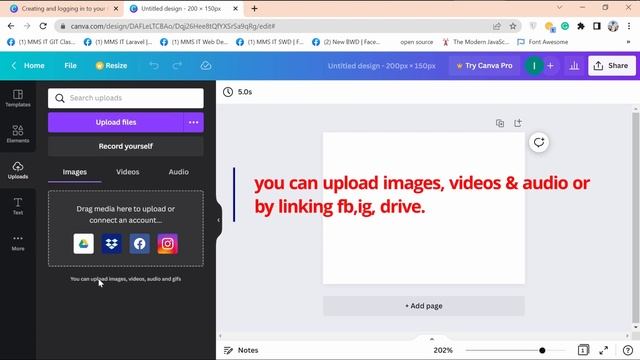Open browser extensions puzzle icon
The image size is (640, 360).
pyautogui.click(x=580, y=26)
